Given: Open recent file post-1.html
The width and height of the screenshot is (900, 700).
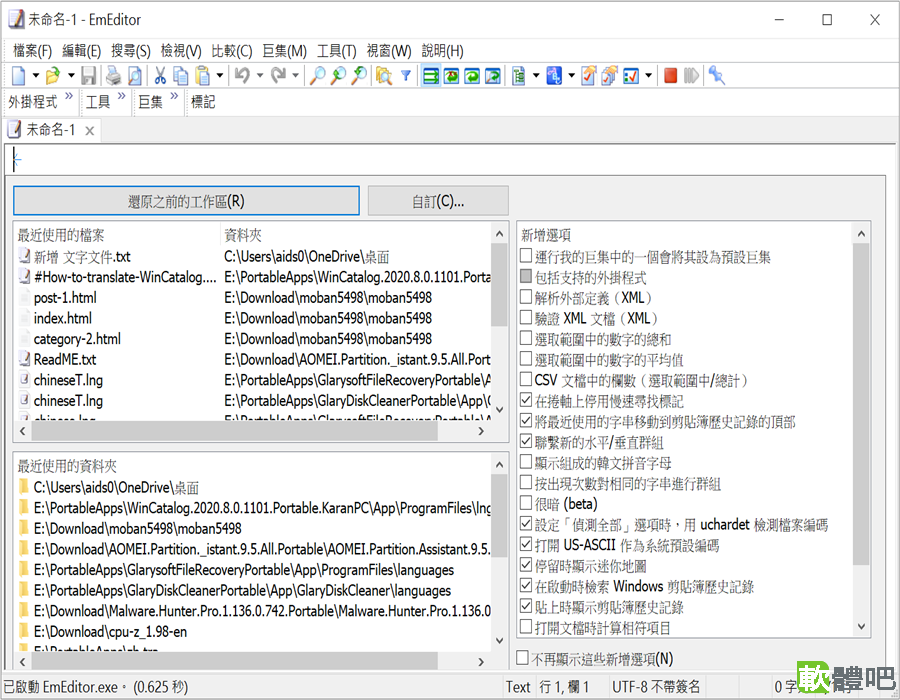Looking at the screenshot, I should tap(65, 298).
